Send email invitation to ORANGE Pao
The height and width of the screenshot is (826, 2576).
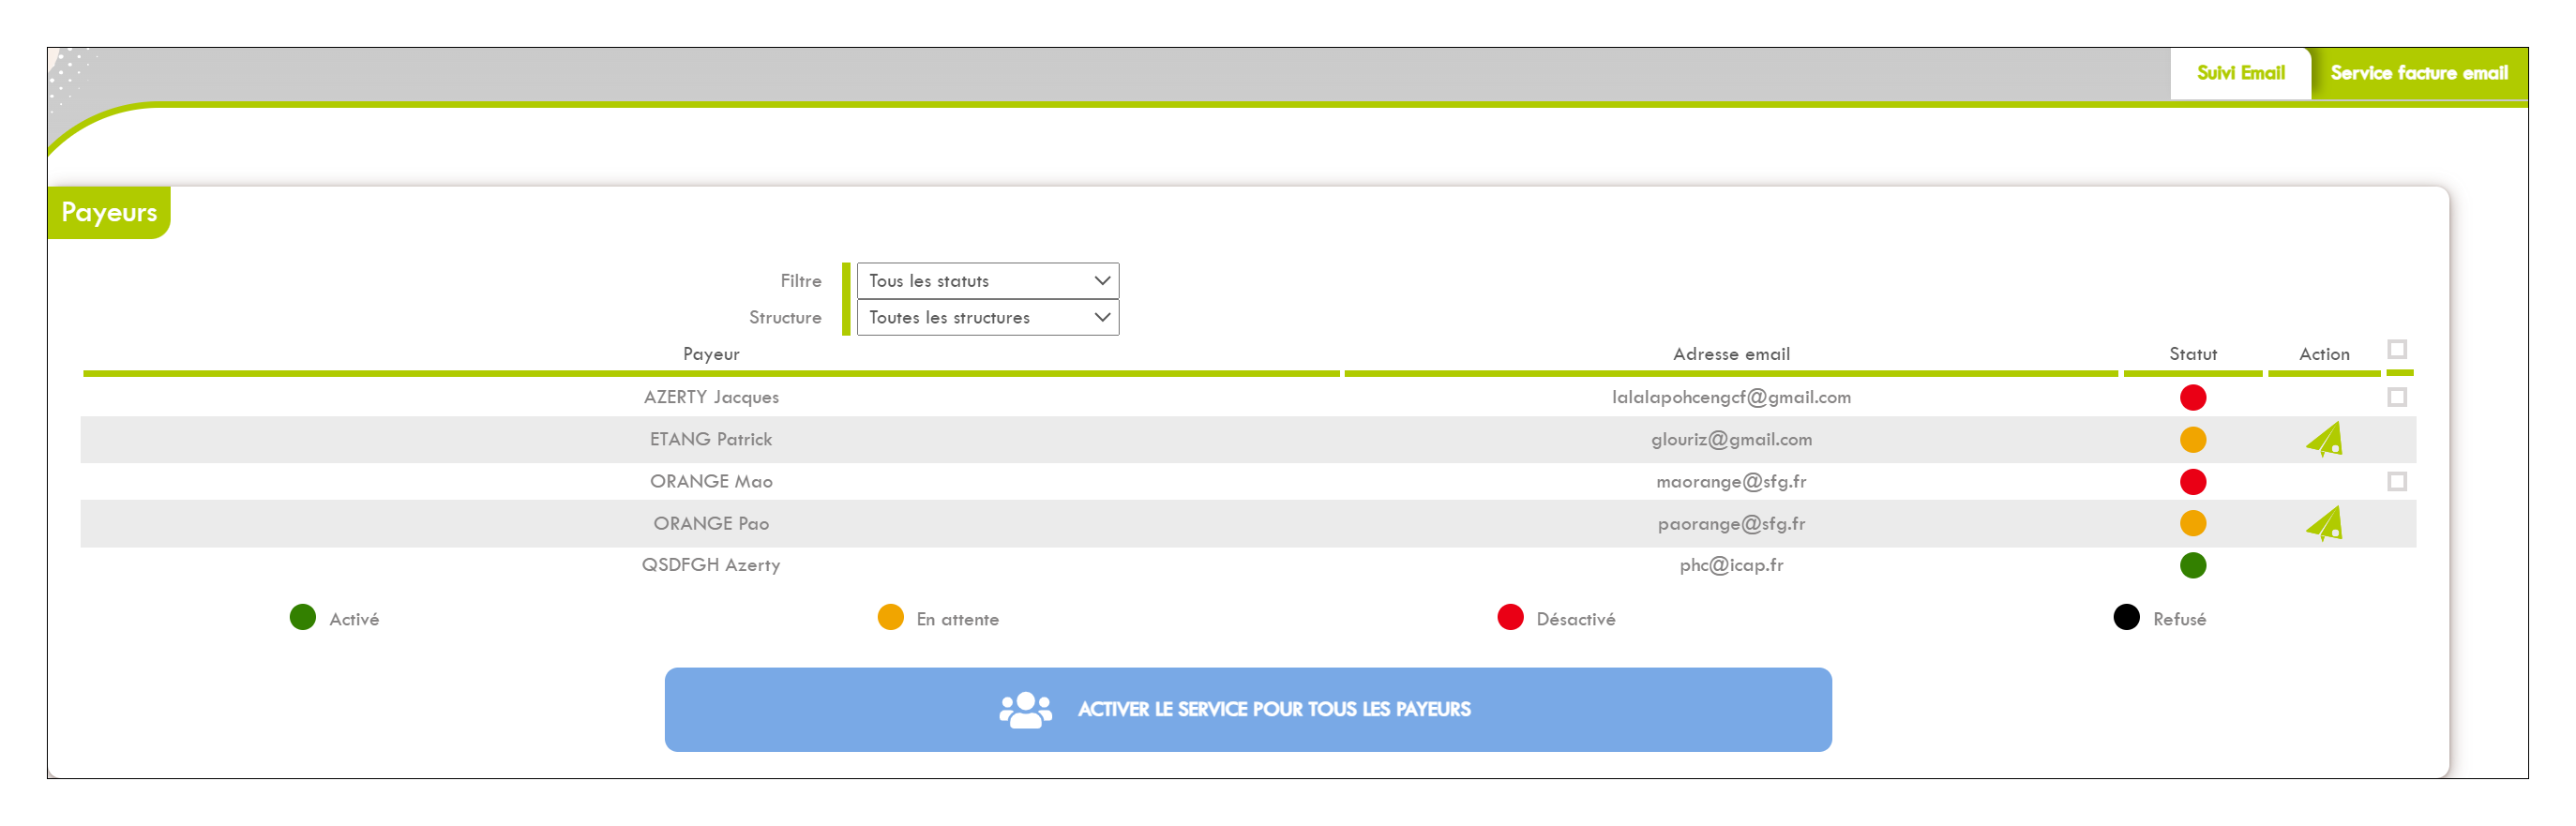click(2324, 523)
